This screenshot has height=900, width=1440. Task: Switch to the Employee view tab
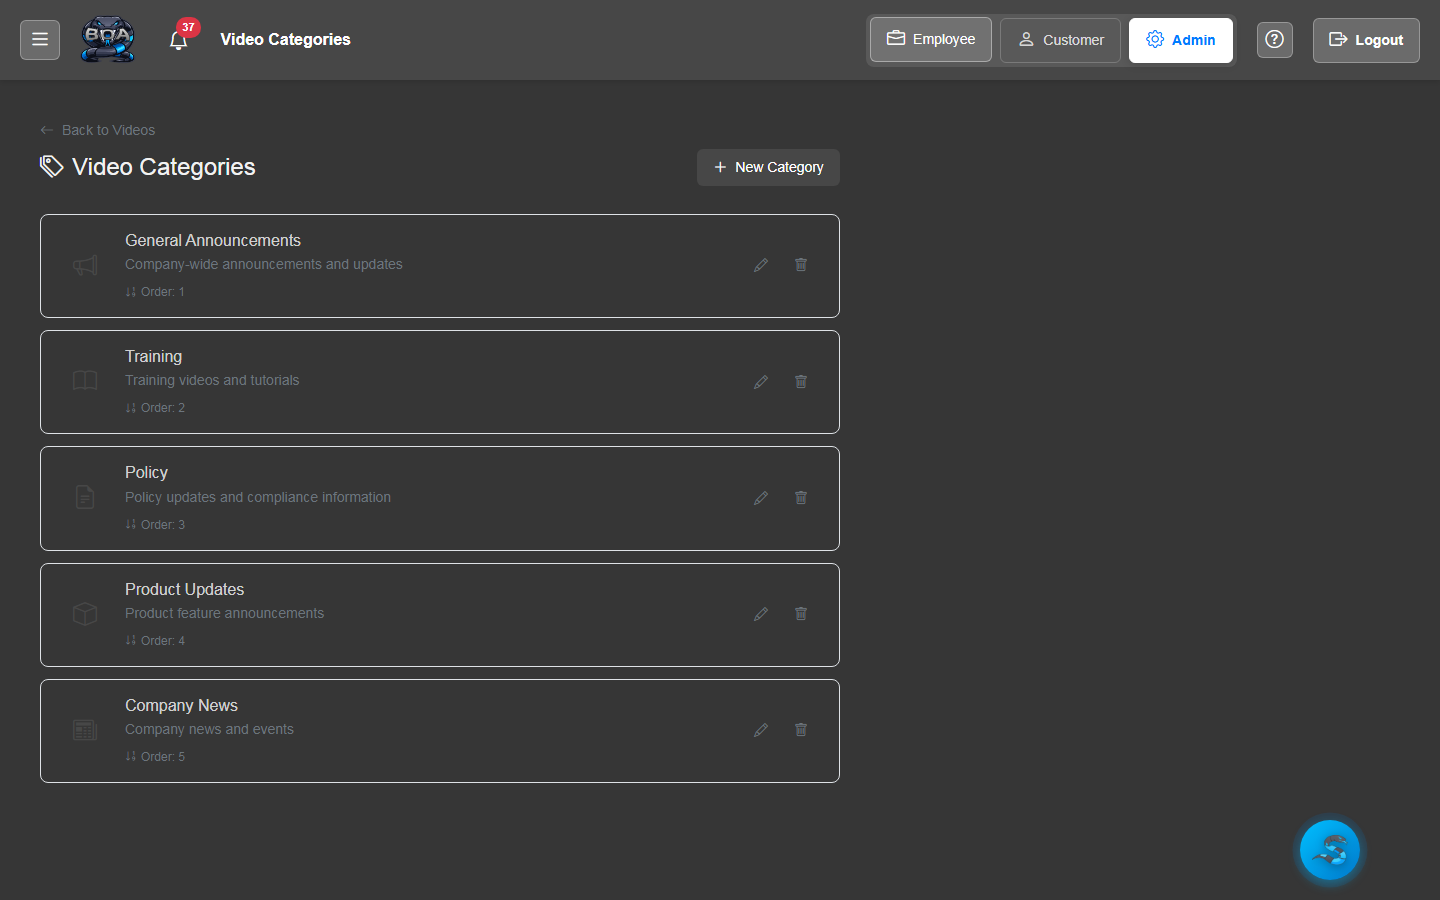coord(930,40)
